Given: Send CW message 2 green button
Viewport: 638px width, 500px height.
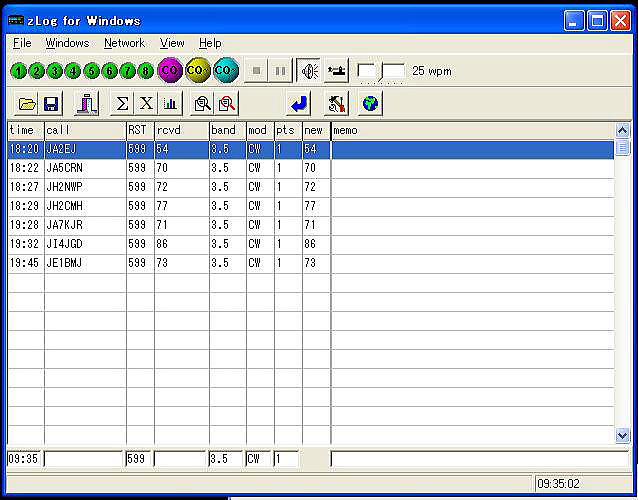Looking at the screenshot, I should click(37, 71).
